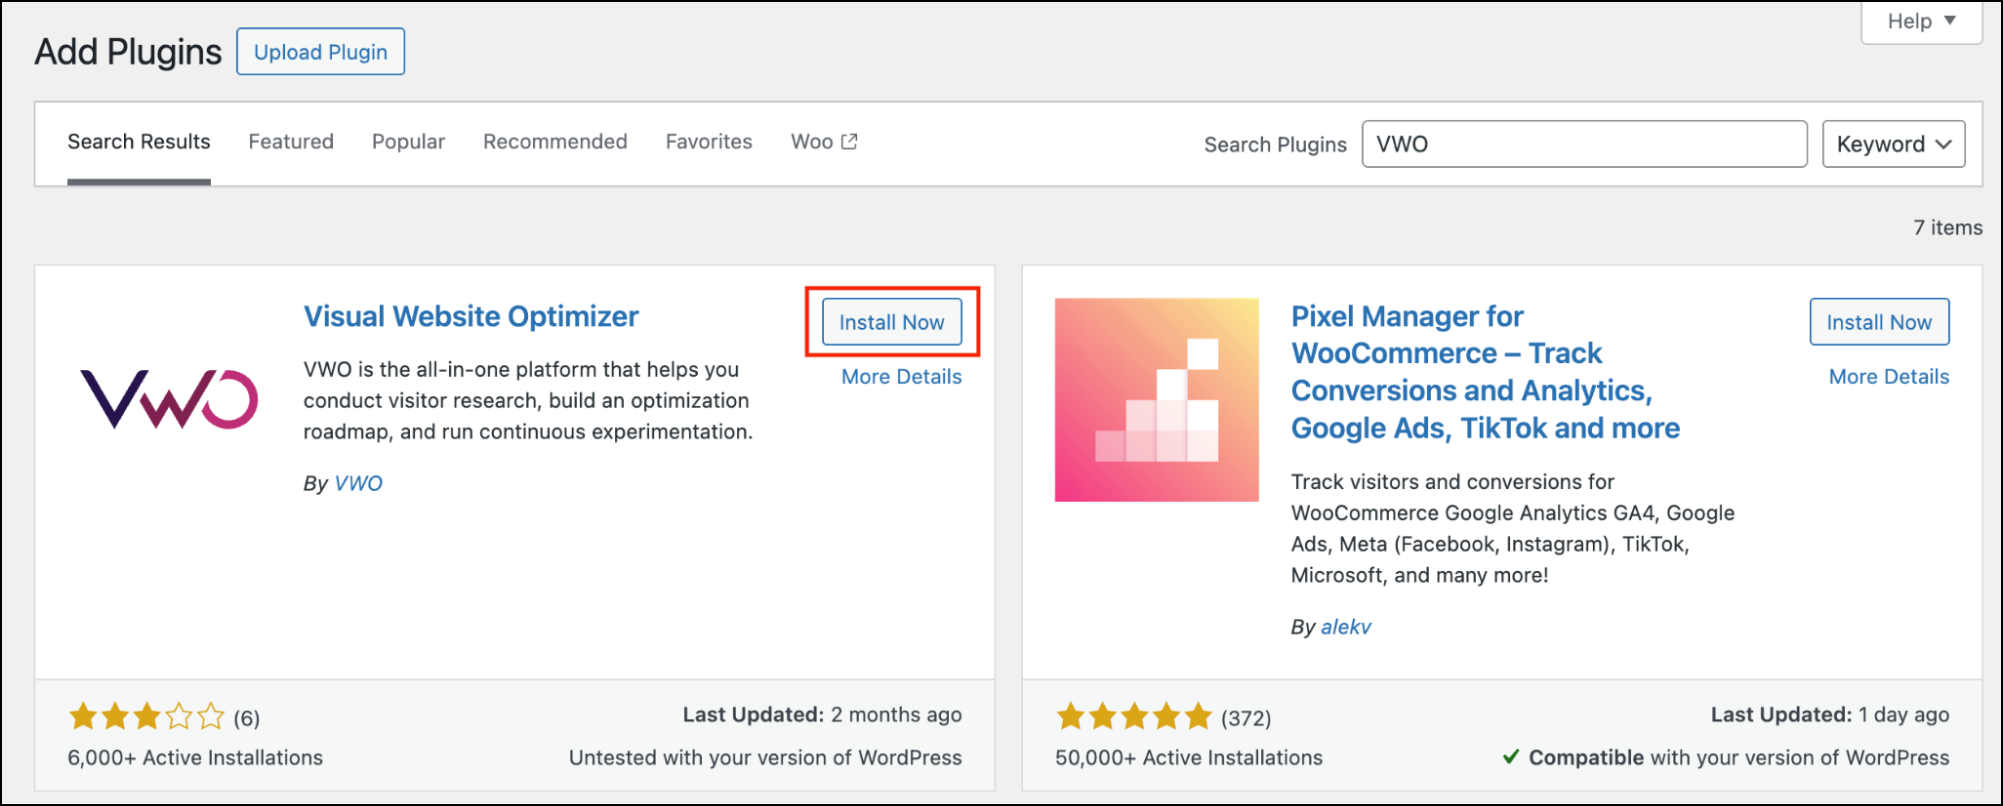Open the Featured tab
The image size is (2003, 806).
[x=291, y=142]
